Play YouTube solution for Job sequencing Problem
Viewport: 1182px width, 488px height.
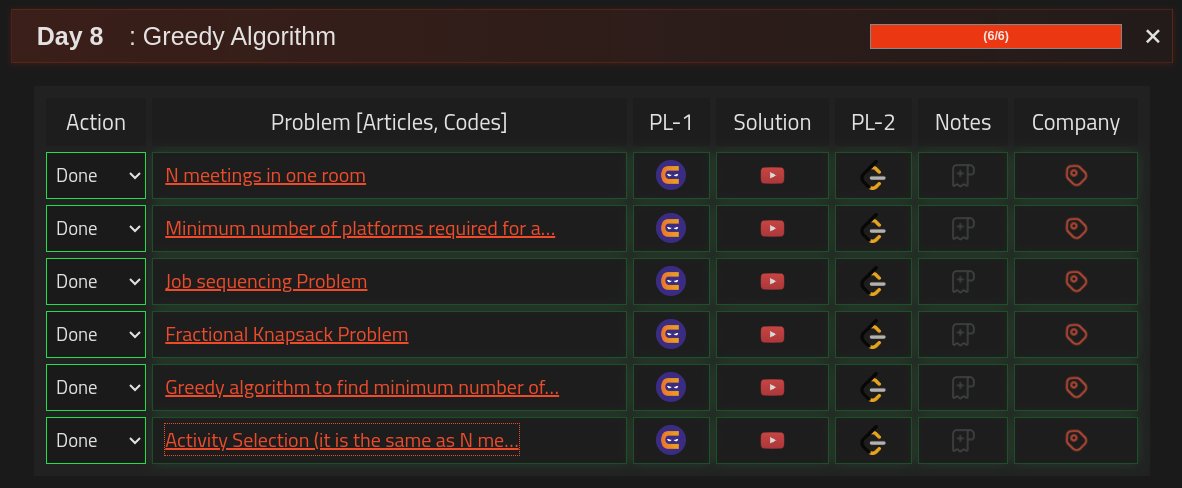pyautogui.click(x=772, y=281)
